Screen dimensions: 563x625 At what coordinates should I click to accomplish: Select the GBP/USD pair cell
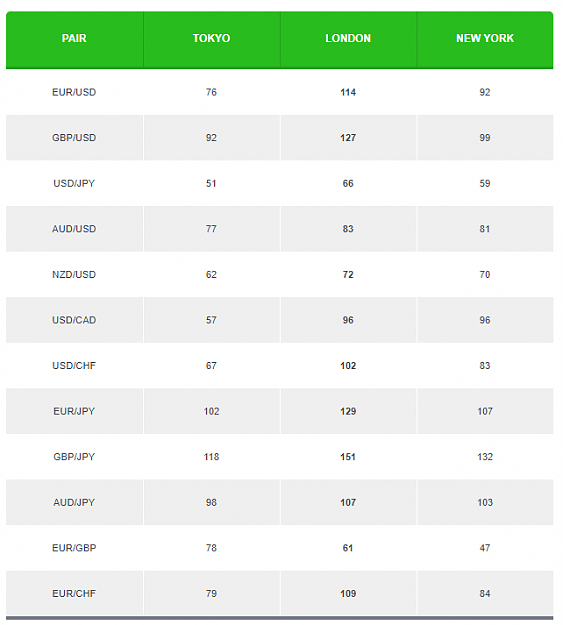pyautogui.click(x=74, y=138)
